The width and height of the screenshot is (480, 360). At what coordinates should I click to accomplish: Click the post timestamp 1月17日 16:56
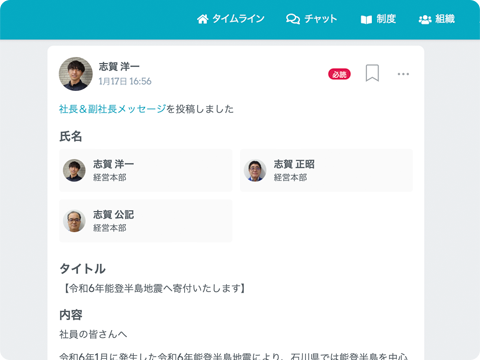tap(125, 81)
